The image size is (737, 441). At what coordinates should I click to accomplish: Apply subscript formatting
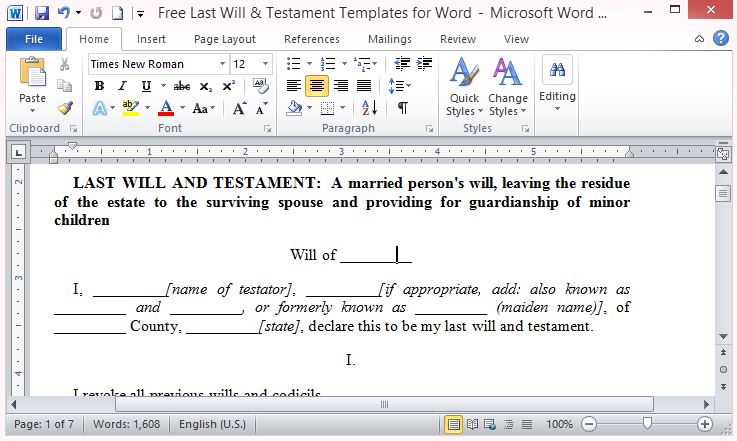click(x=206, y=86)
